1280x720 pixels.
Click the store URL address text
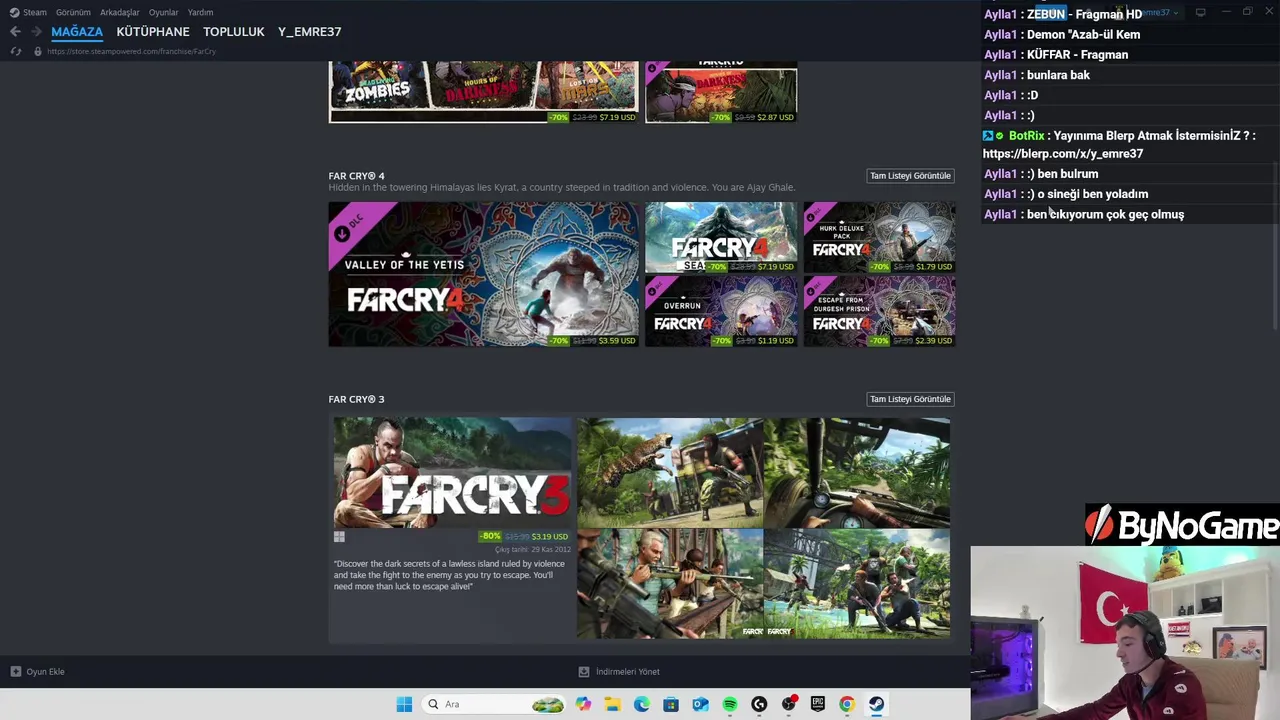tap(131, 51)
